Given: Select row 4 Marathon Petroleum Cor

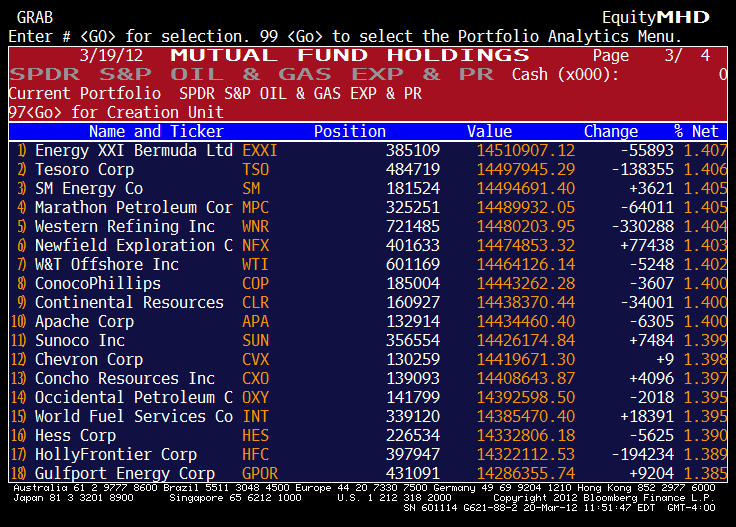Looking at the screenshot, I should coord(368,207).
